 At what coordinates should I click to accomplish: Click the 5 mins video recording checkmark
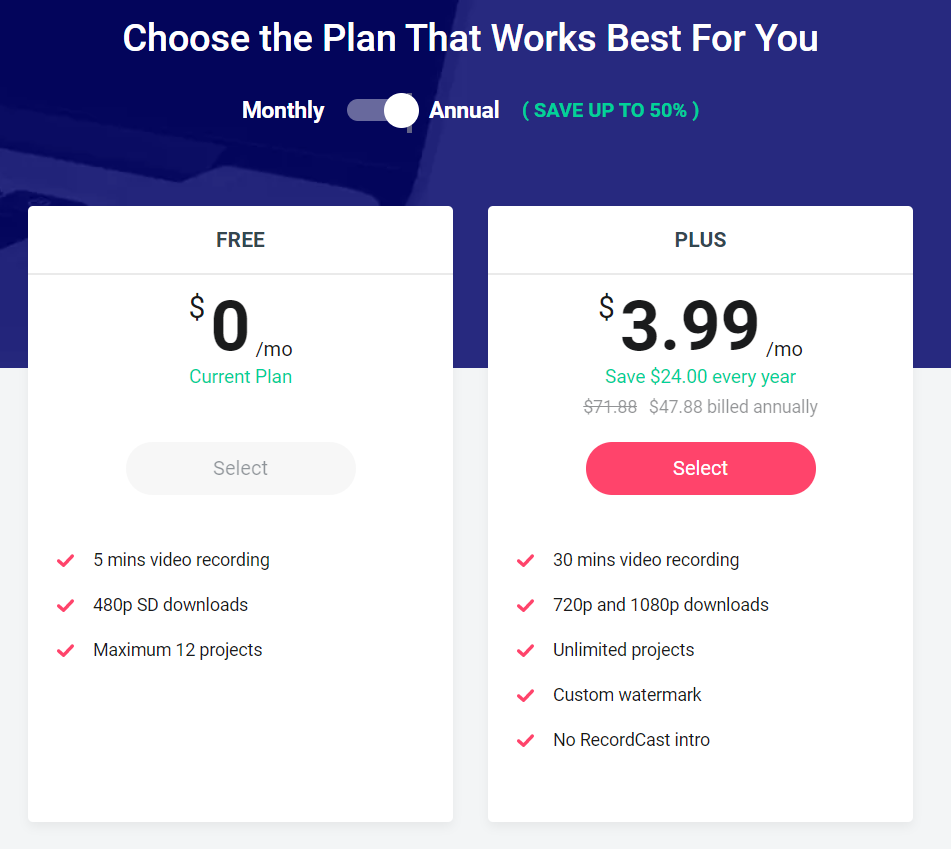click(x=66, y=560)
